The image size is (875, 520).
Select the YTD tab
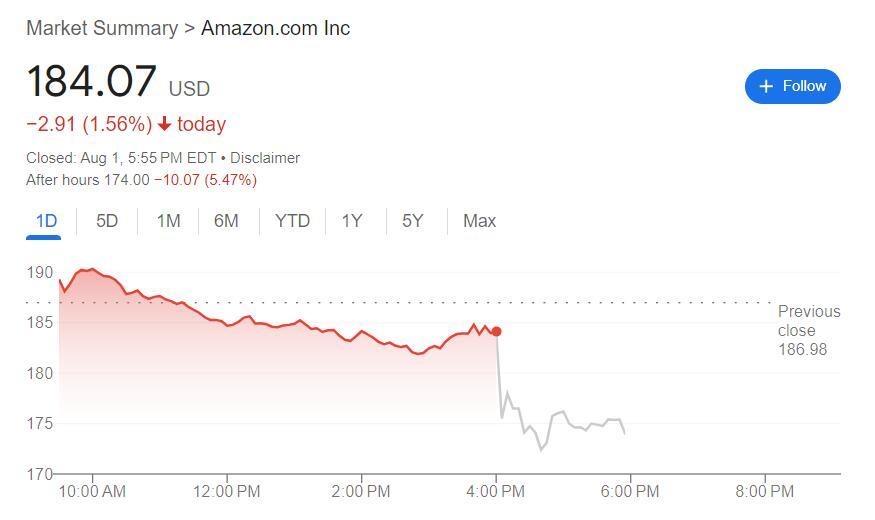pyautogui.click(x=292, y=221)
